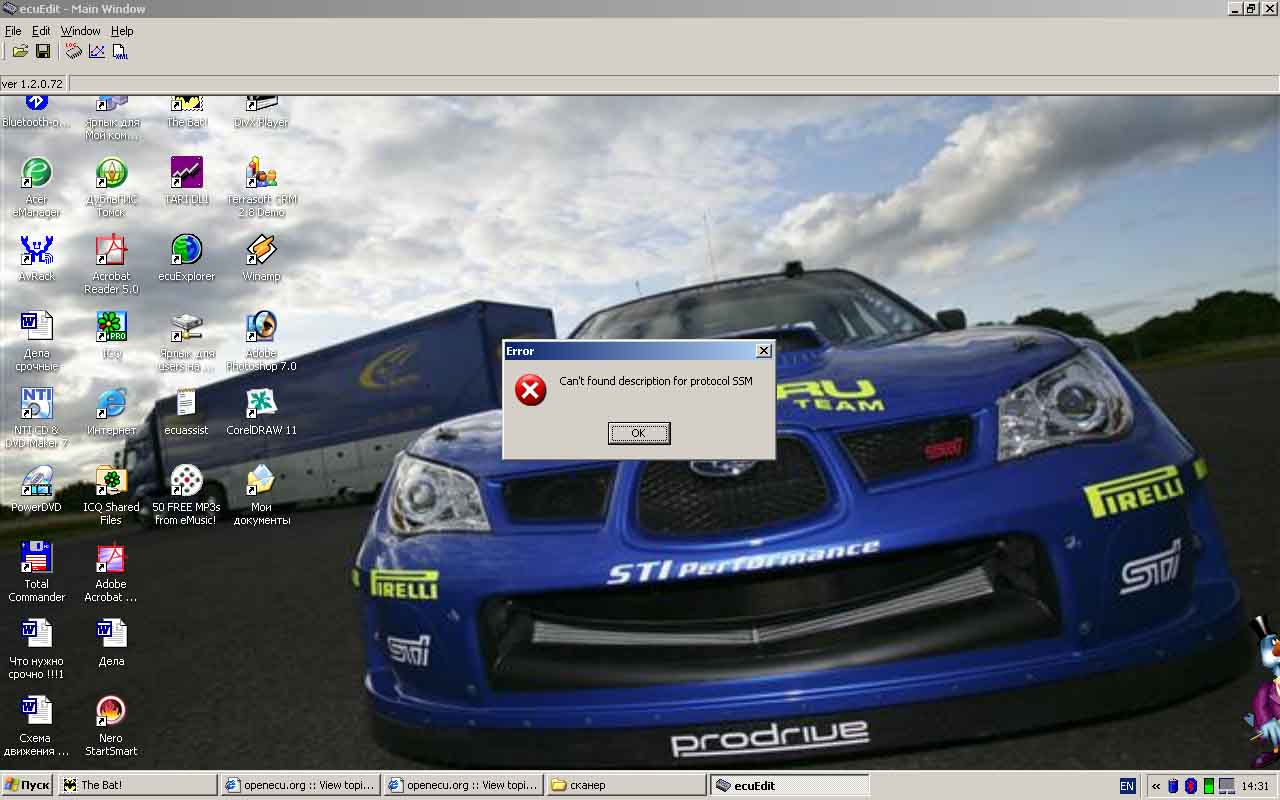Select the CorelDRAW 11 desktop icon
This screenshot has height=800, width=1280.
pos(262,412)
